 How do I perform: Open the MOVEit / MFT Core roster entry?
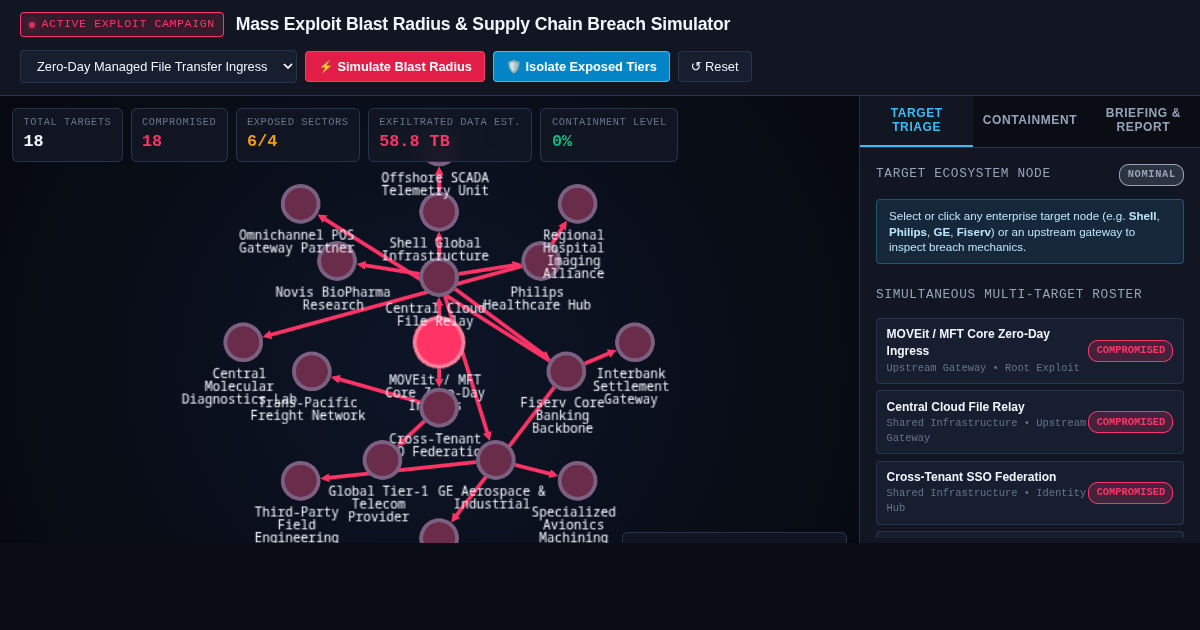[1030, 351]
